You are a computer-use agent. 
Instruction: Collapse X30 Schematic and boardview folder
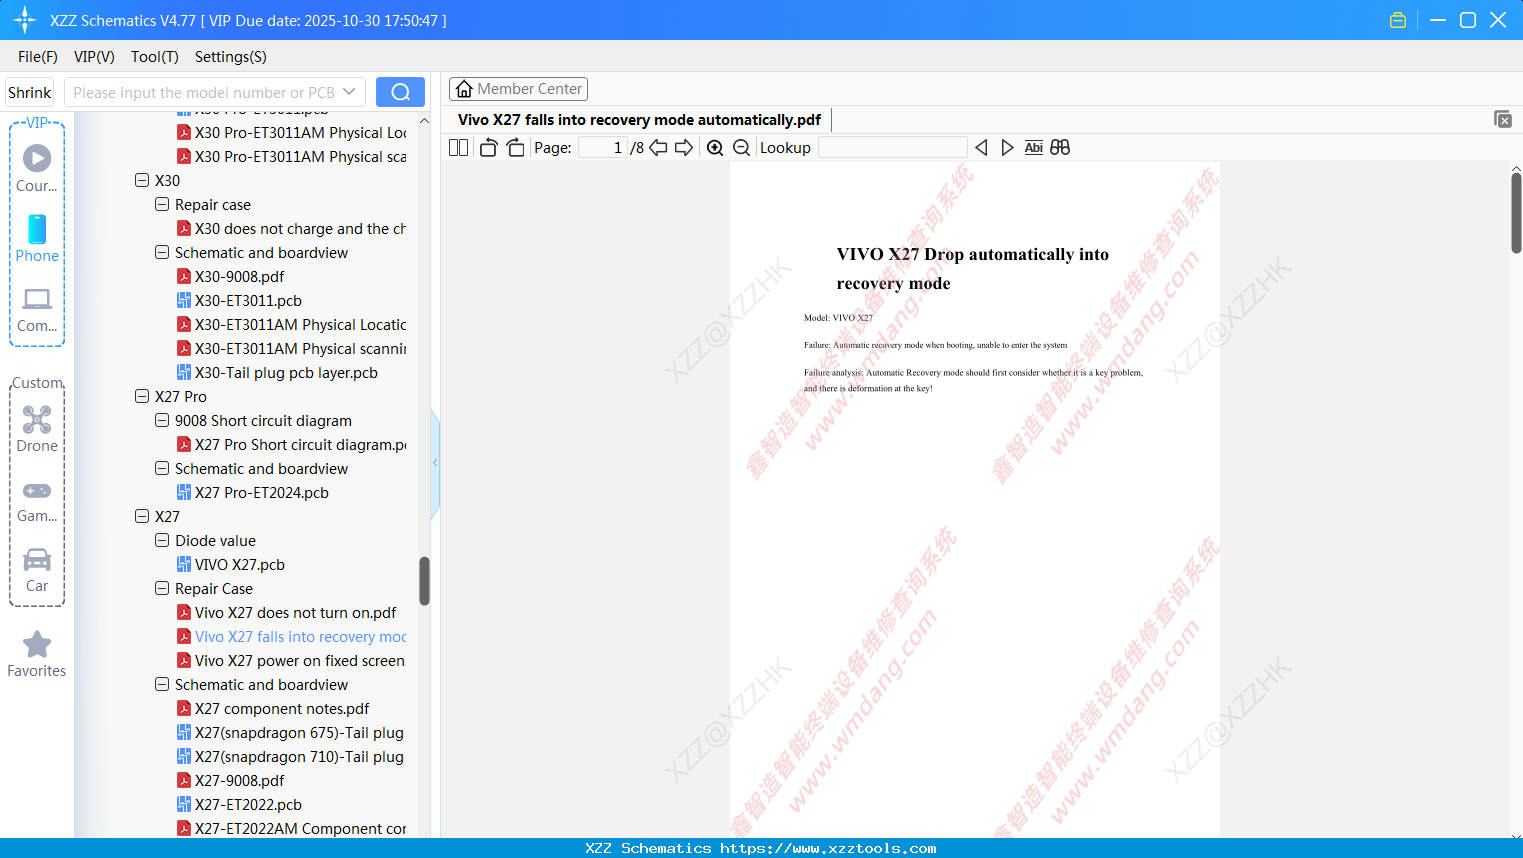pos(162,253)
